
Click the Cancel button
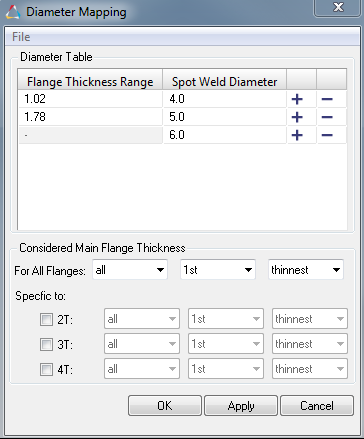tap(317, 406)
